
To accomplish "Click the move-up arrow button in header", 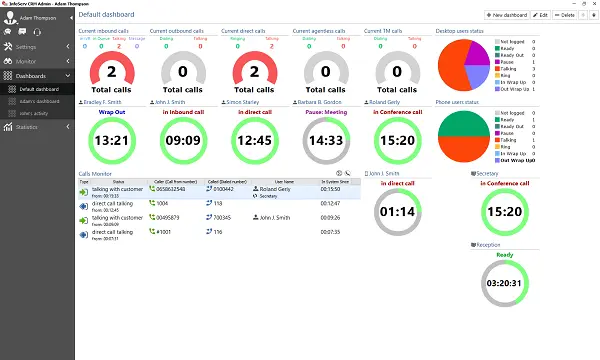I will [583, 15].
